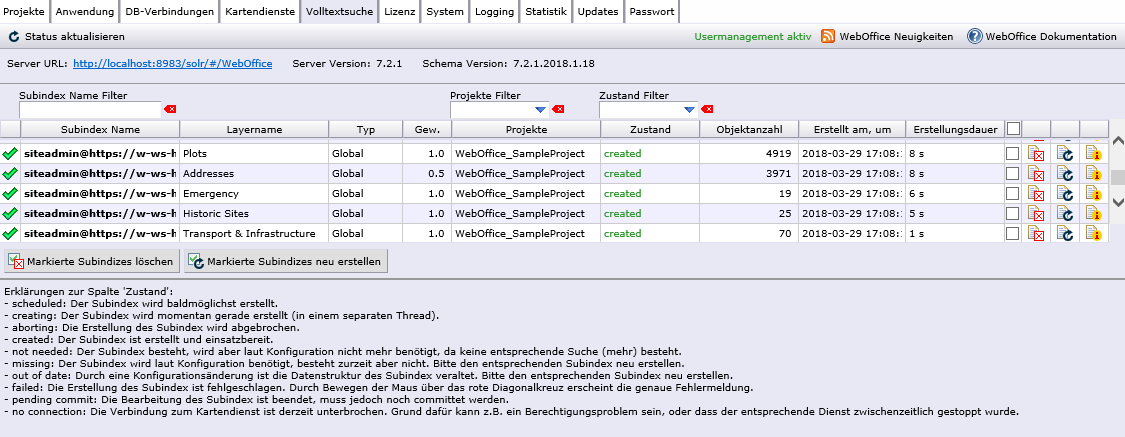Show info for the Historic Sites subindex
Image resolution: width=1125 pixels, height=437 pixels.
tap(1093, 214)
